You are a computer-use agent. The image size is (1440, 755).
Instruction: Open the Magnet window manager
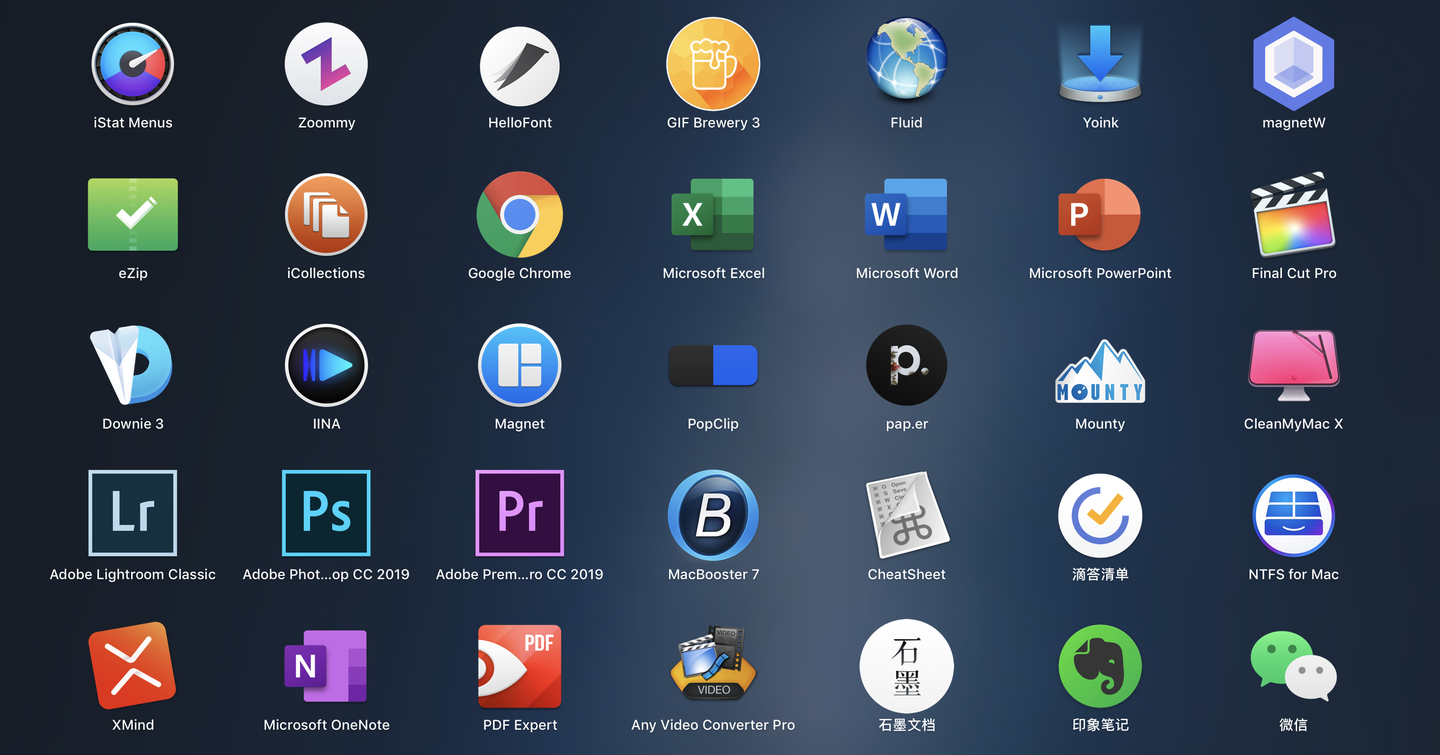click(x=520, y=365)
